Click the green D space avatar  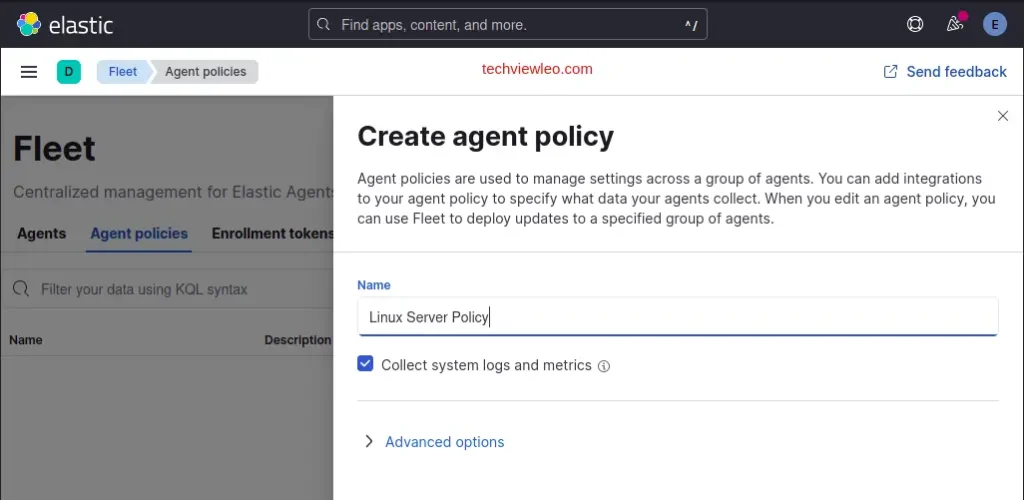click(68, 71)
